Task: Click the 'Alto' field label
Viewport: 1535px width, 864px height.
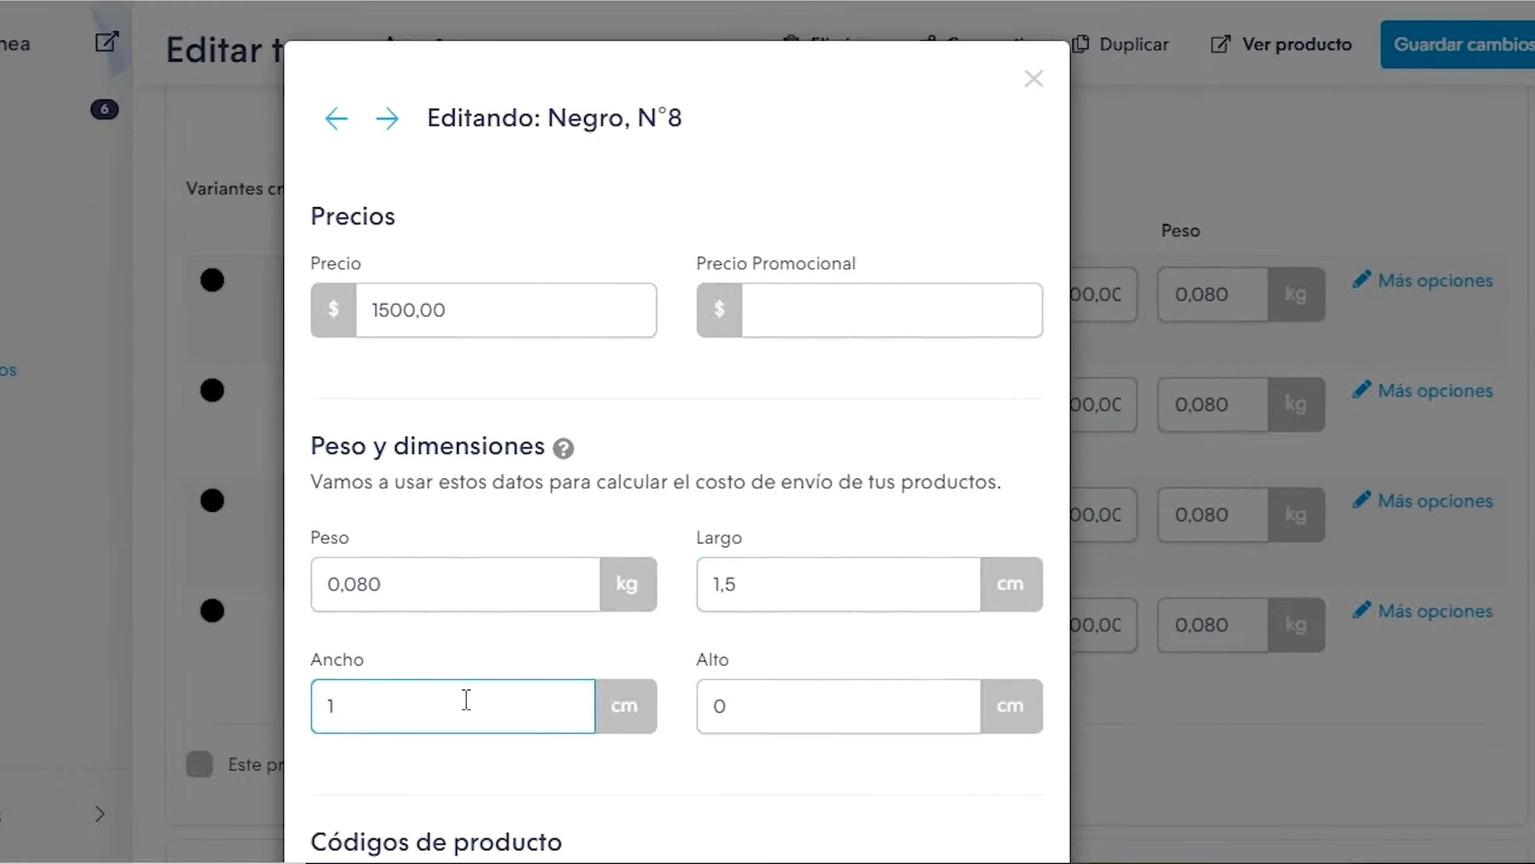Action: click(713, 660)
